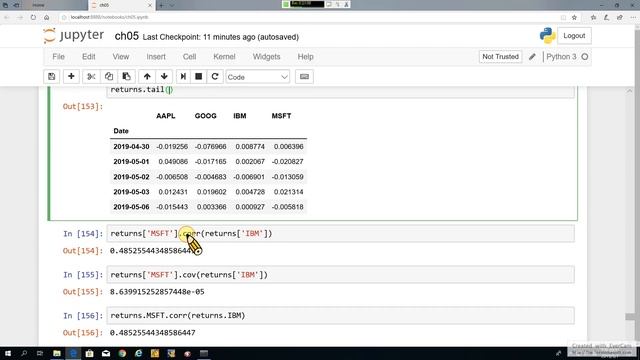Save and checkpoint the notebook

(x=51, y=77)
